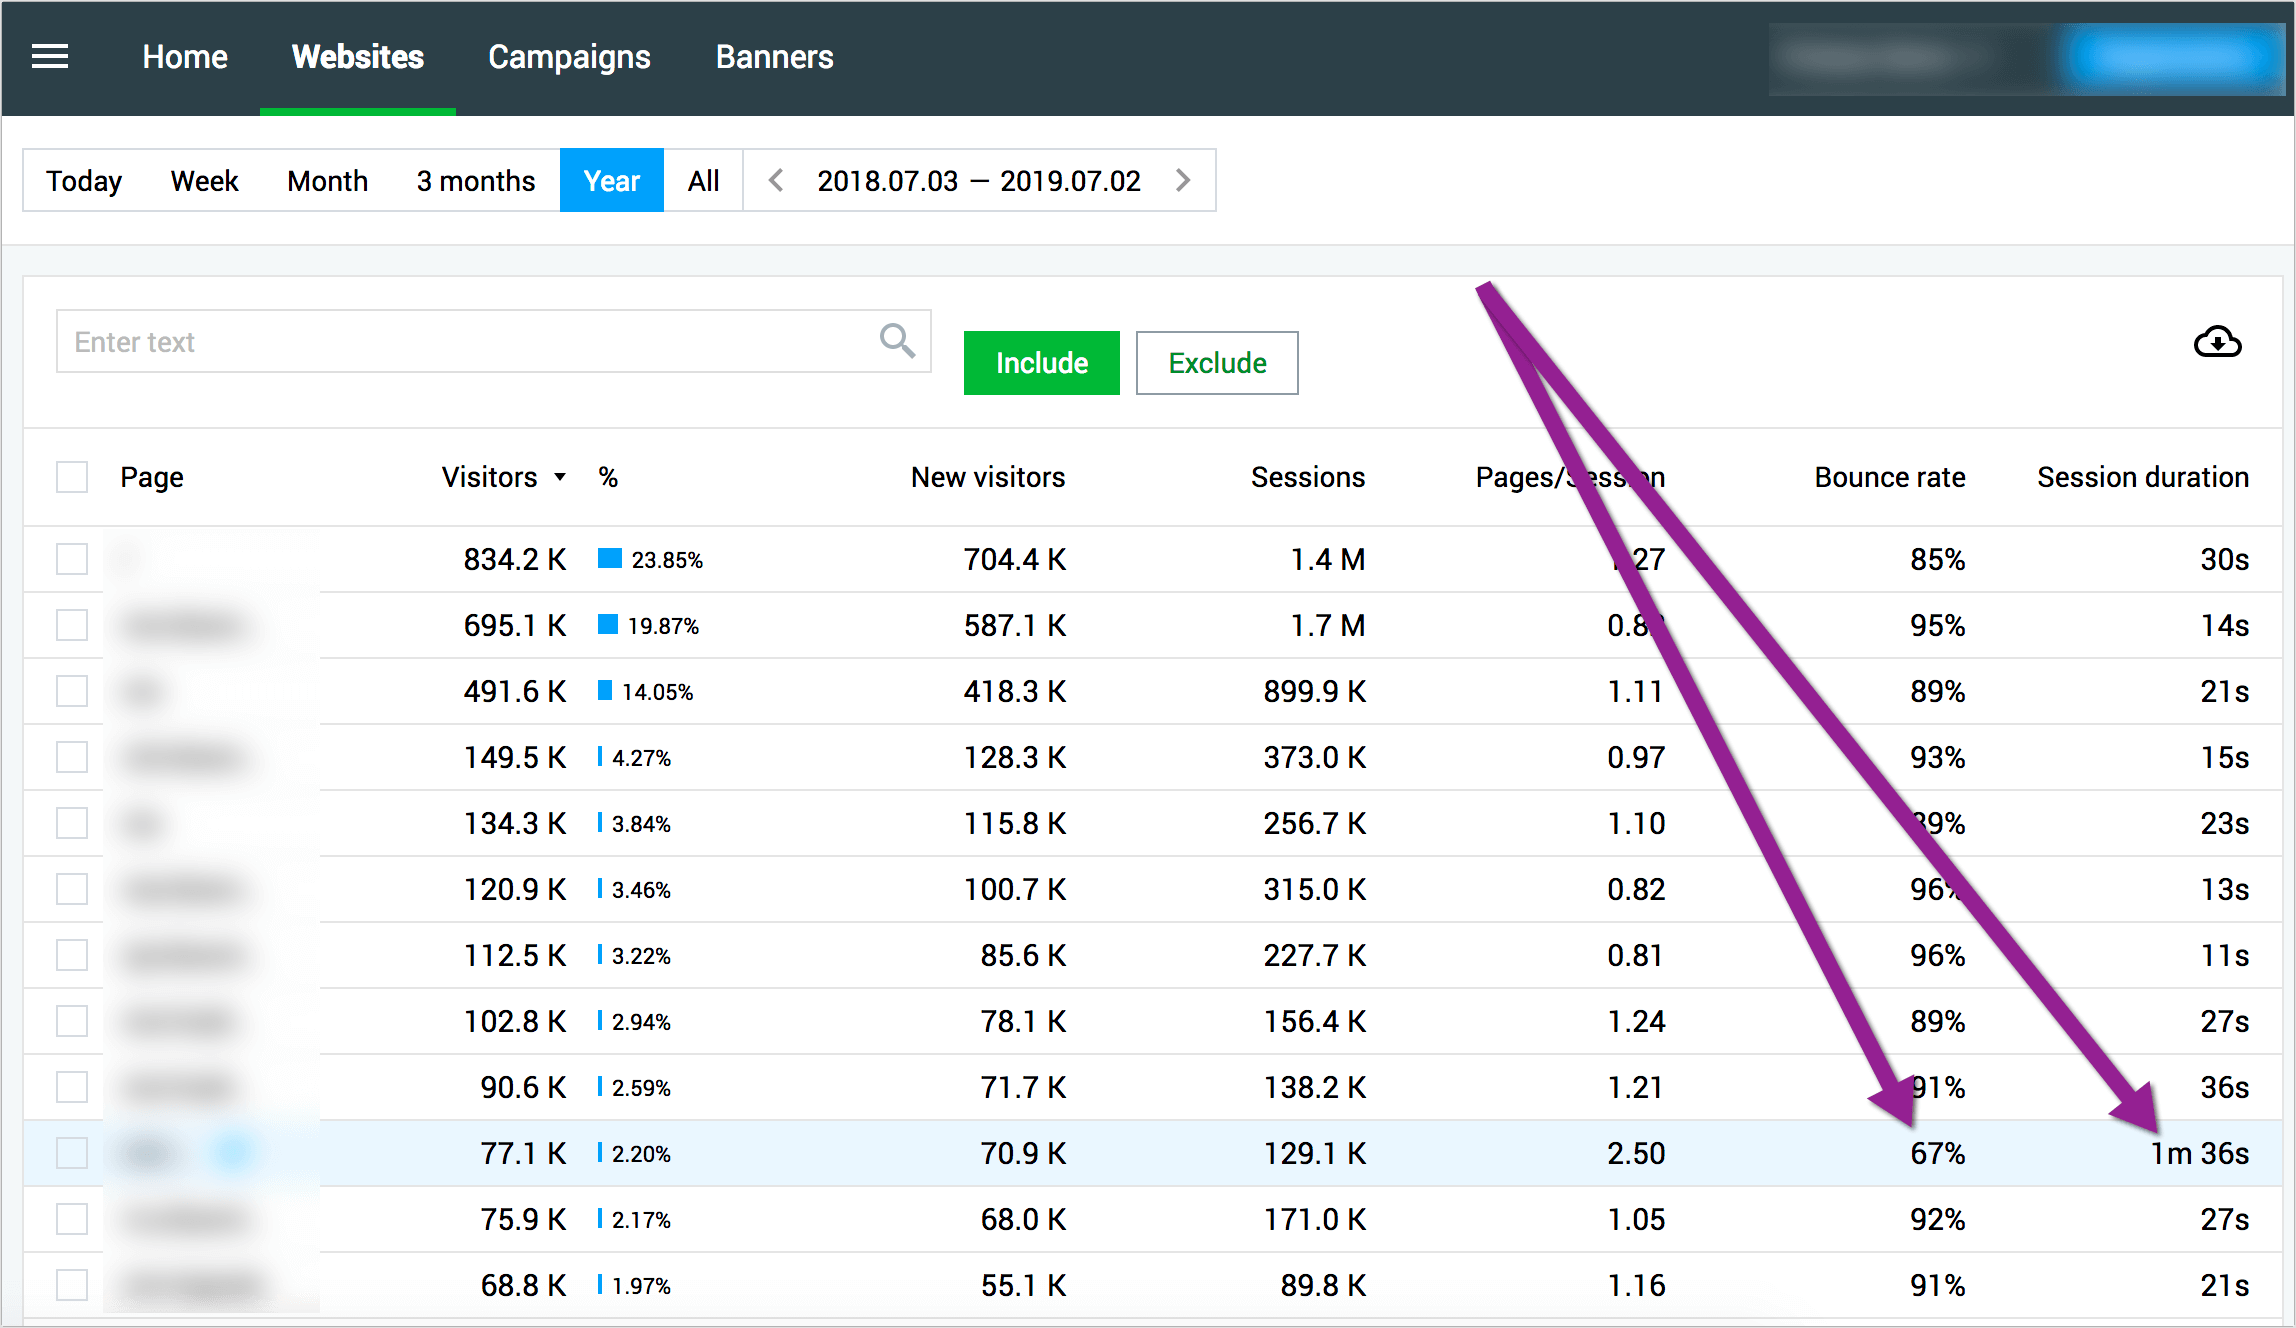Click the 227.7 K sessions cell
Viewport: 2296px width, 1328px height.
(x=1315, y=955)
